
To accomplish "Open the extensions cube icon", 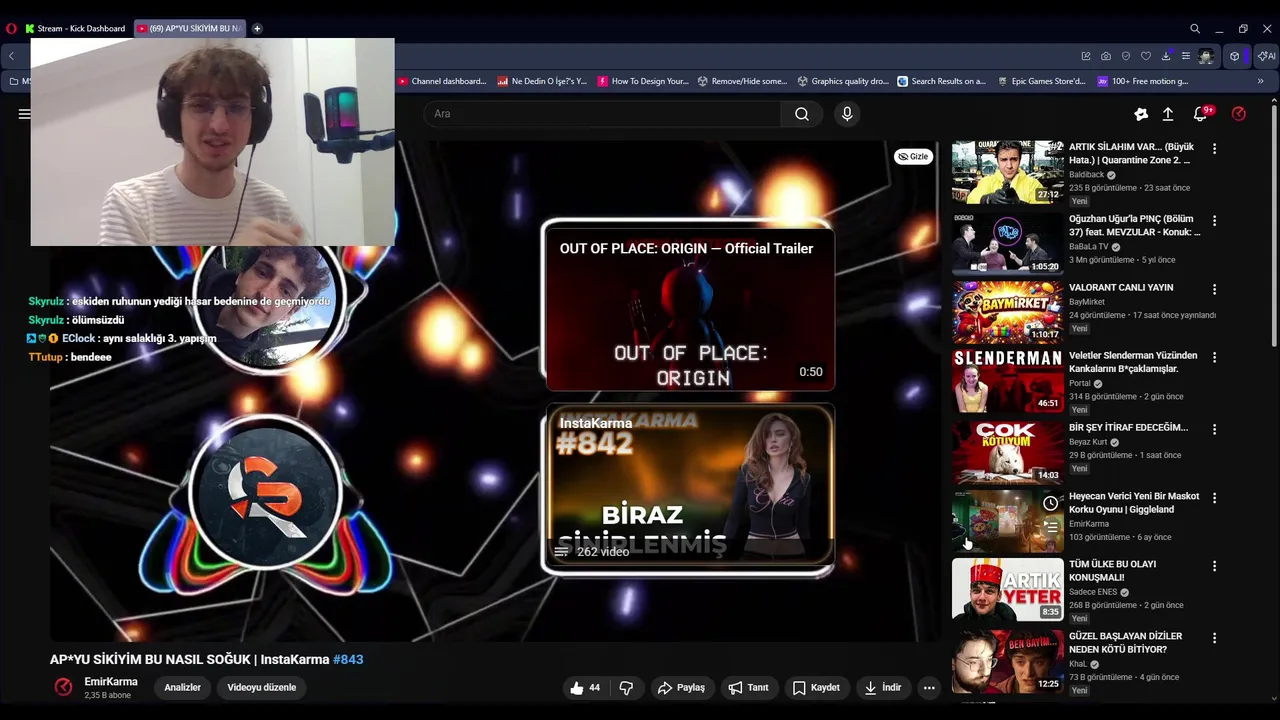I will (x=1235, y=56).
